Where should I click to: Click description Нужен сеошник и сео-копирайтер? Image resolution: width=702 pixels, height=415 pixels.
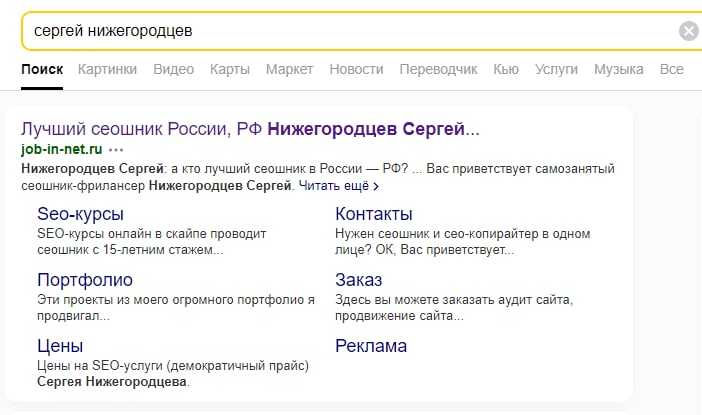463,242
